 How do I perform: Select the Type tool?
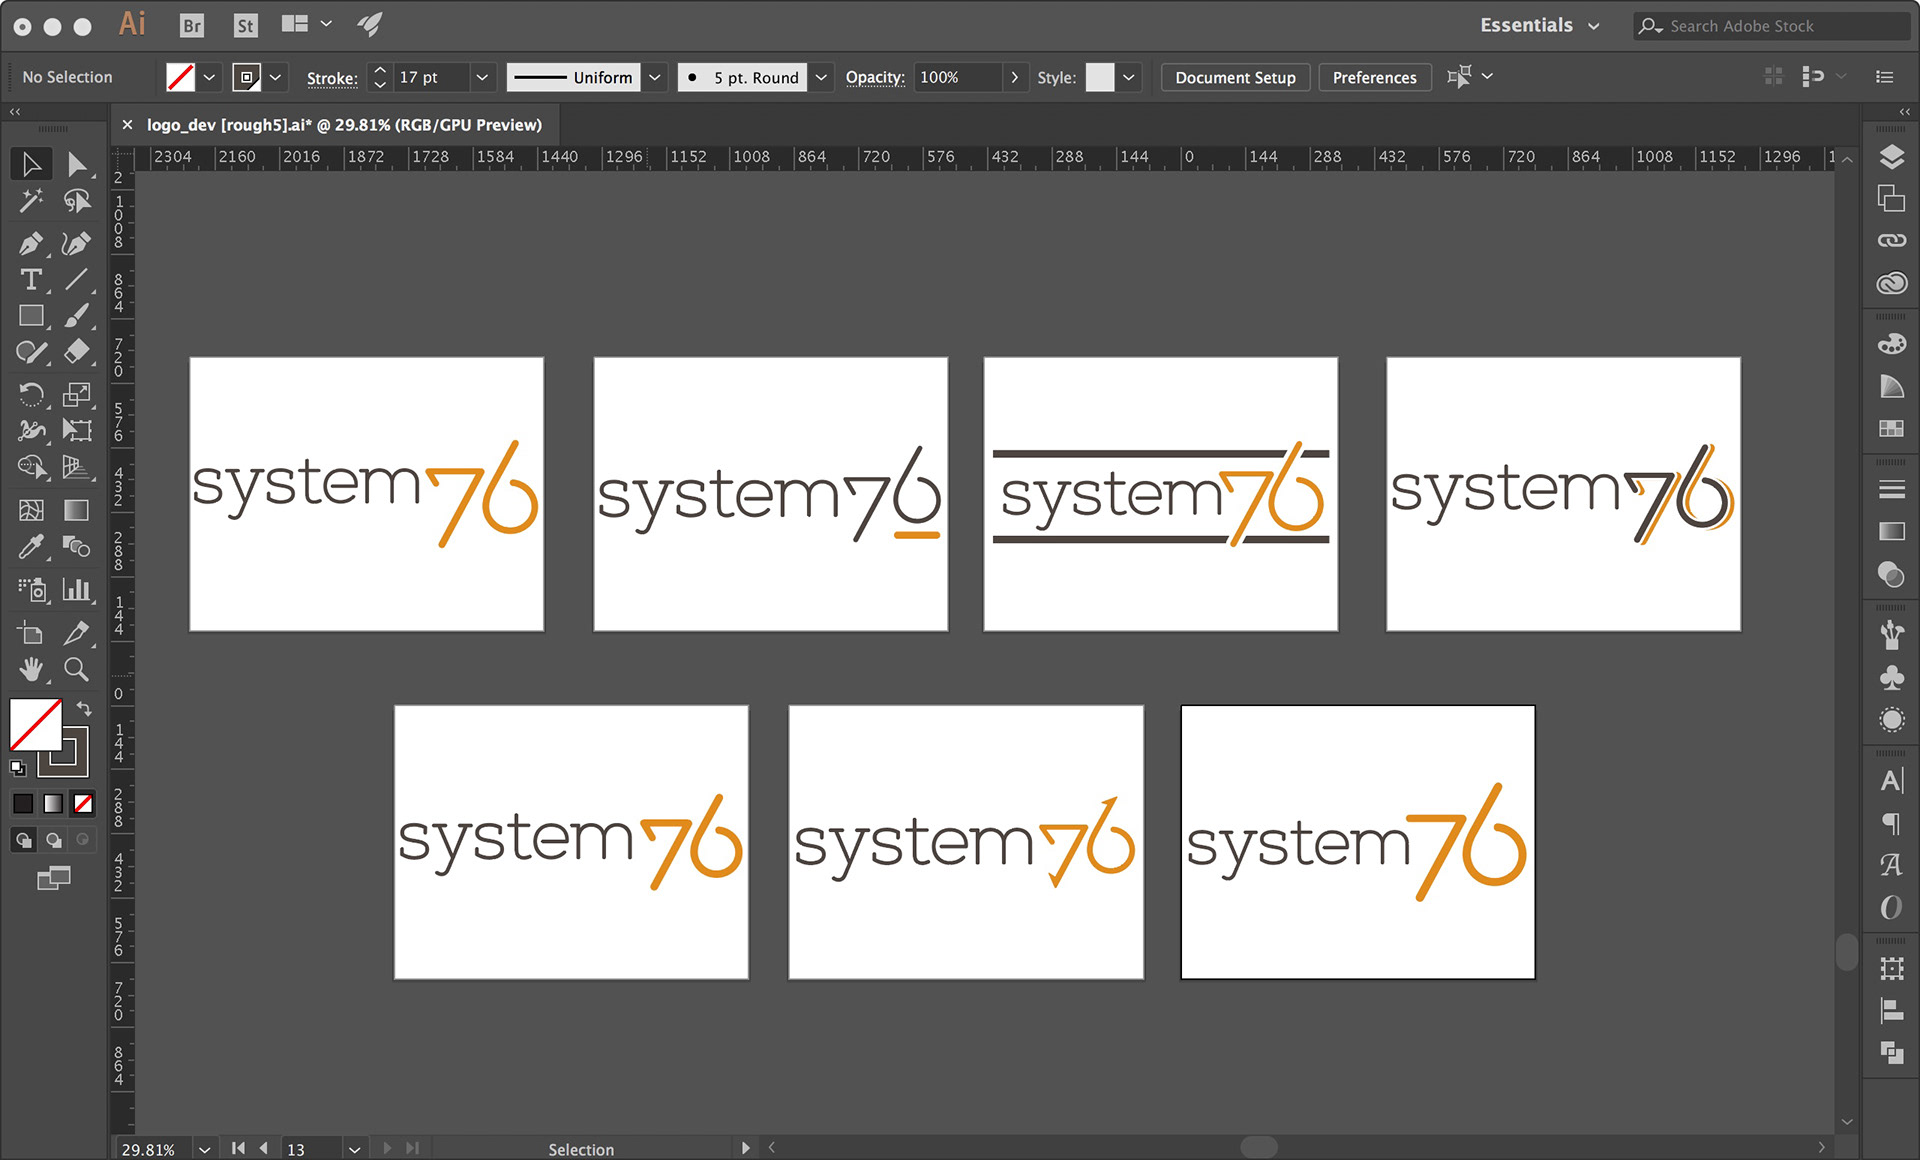pos(31,280)
